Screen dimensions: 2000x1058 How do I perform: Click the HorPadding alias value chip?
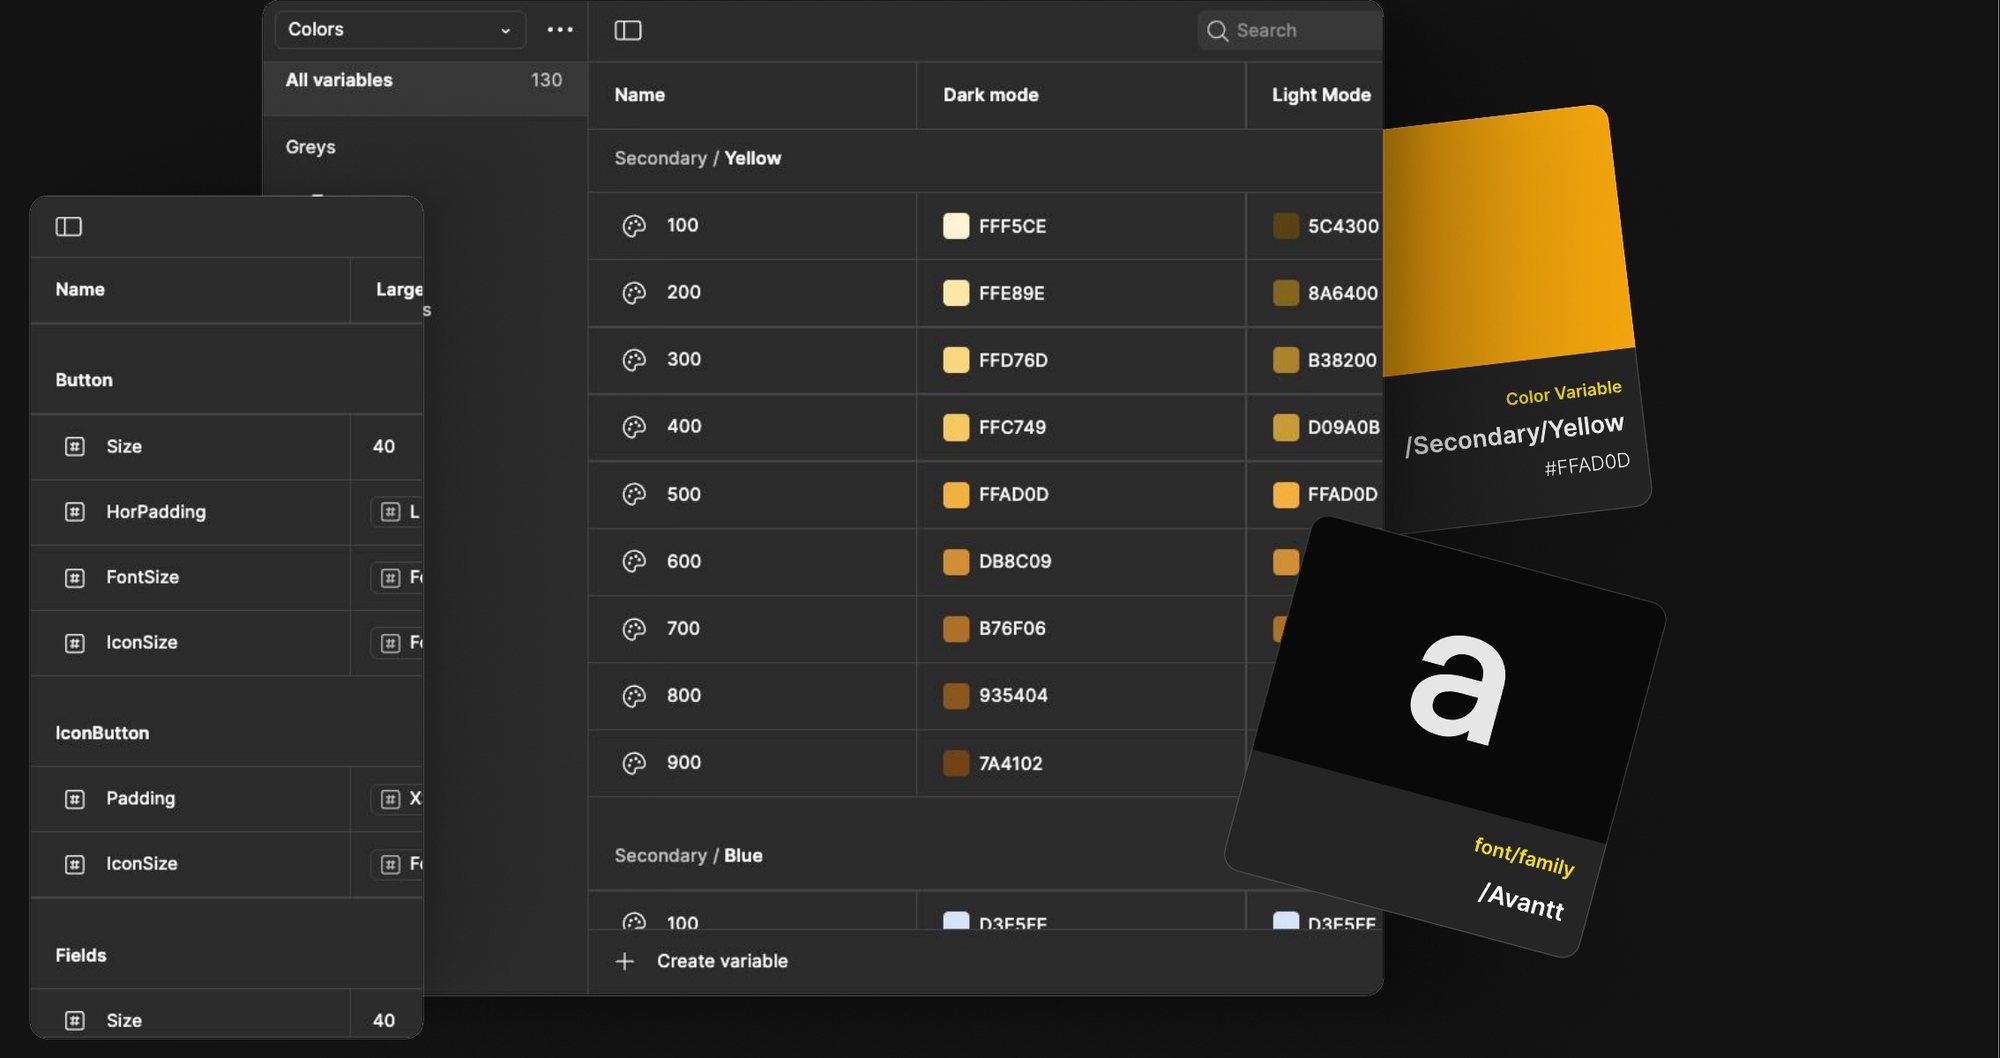(x=398, y=512)
